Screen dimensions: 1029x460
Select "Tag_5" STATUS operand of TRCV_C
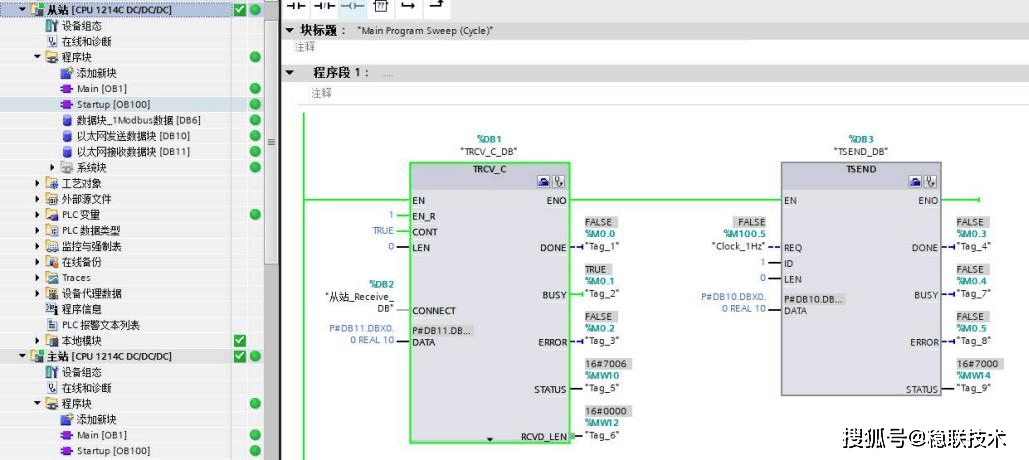602,388
